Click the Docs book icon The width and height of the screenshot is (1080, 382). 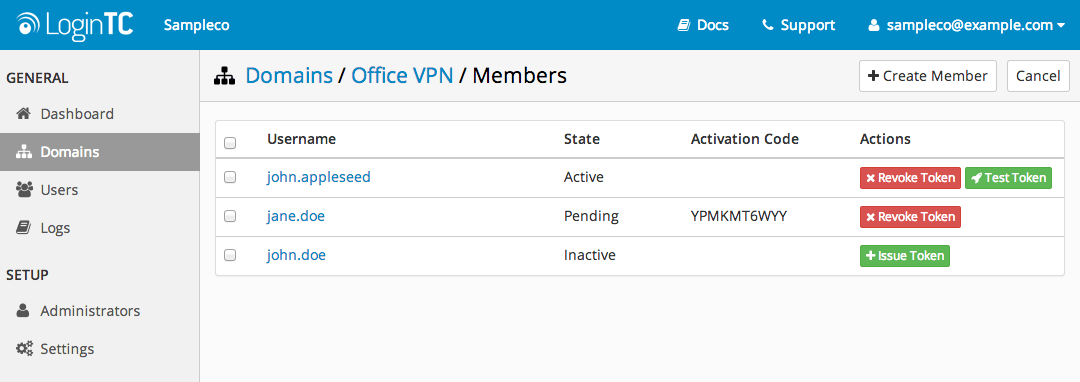684,25
